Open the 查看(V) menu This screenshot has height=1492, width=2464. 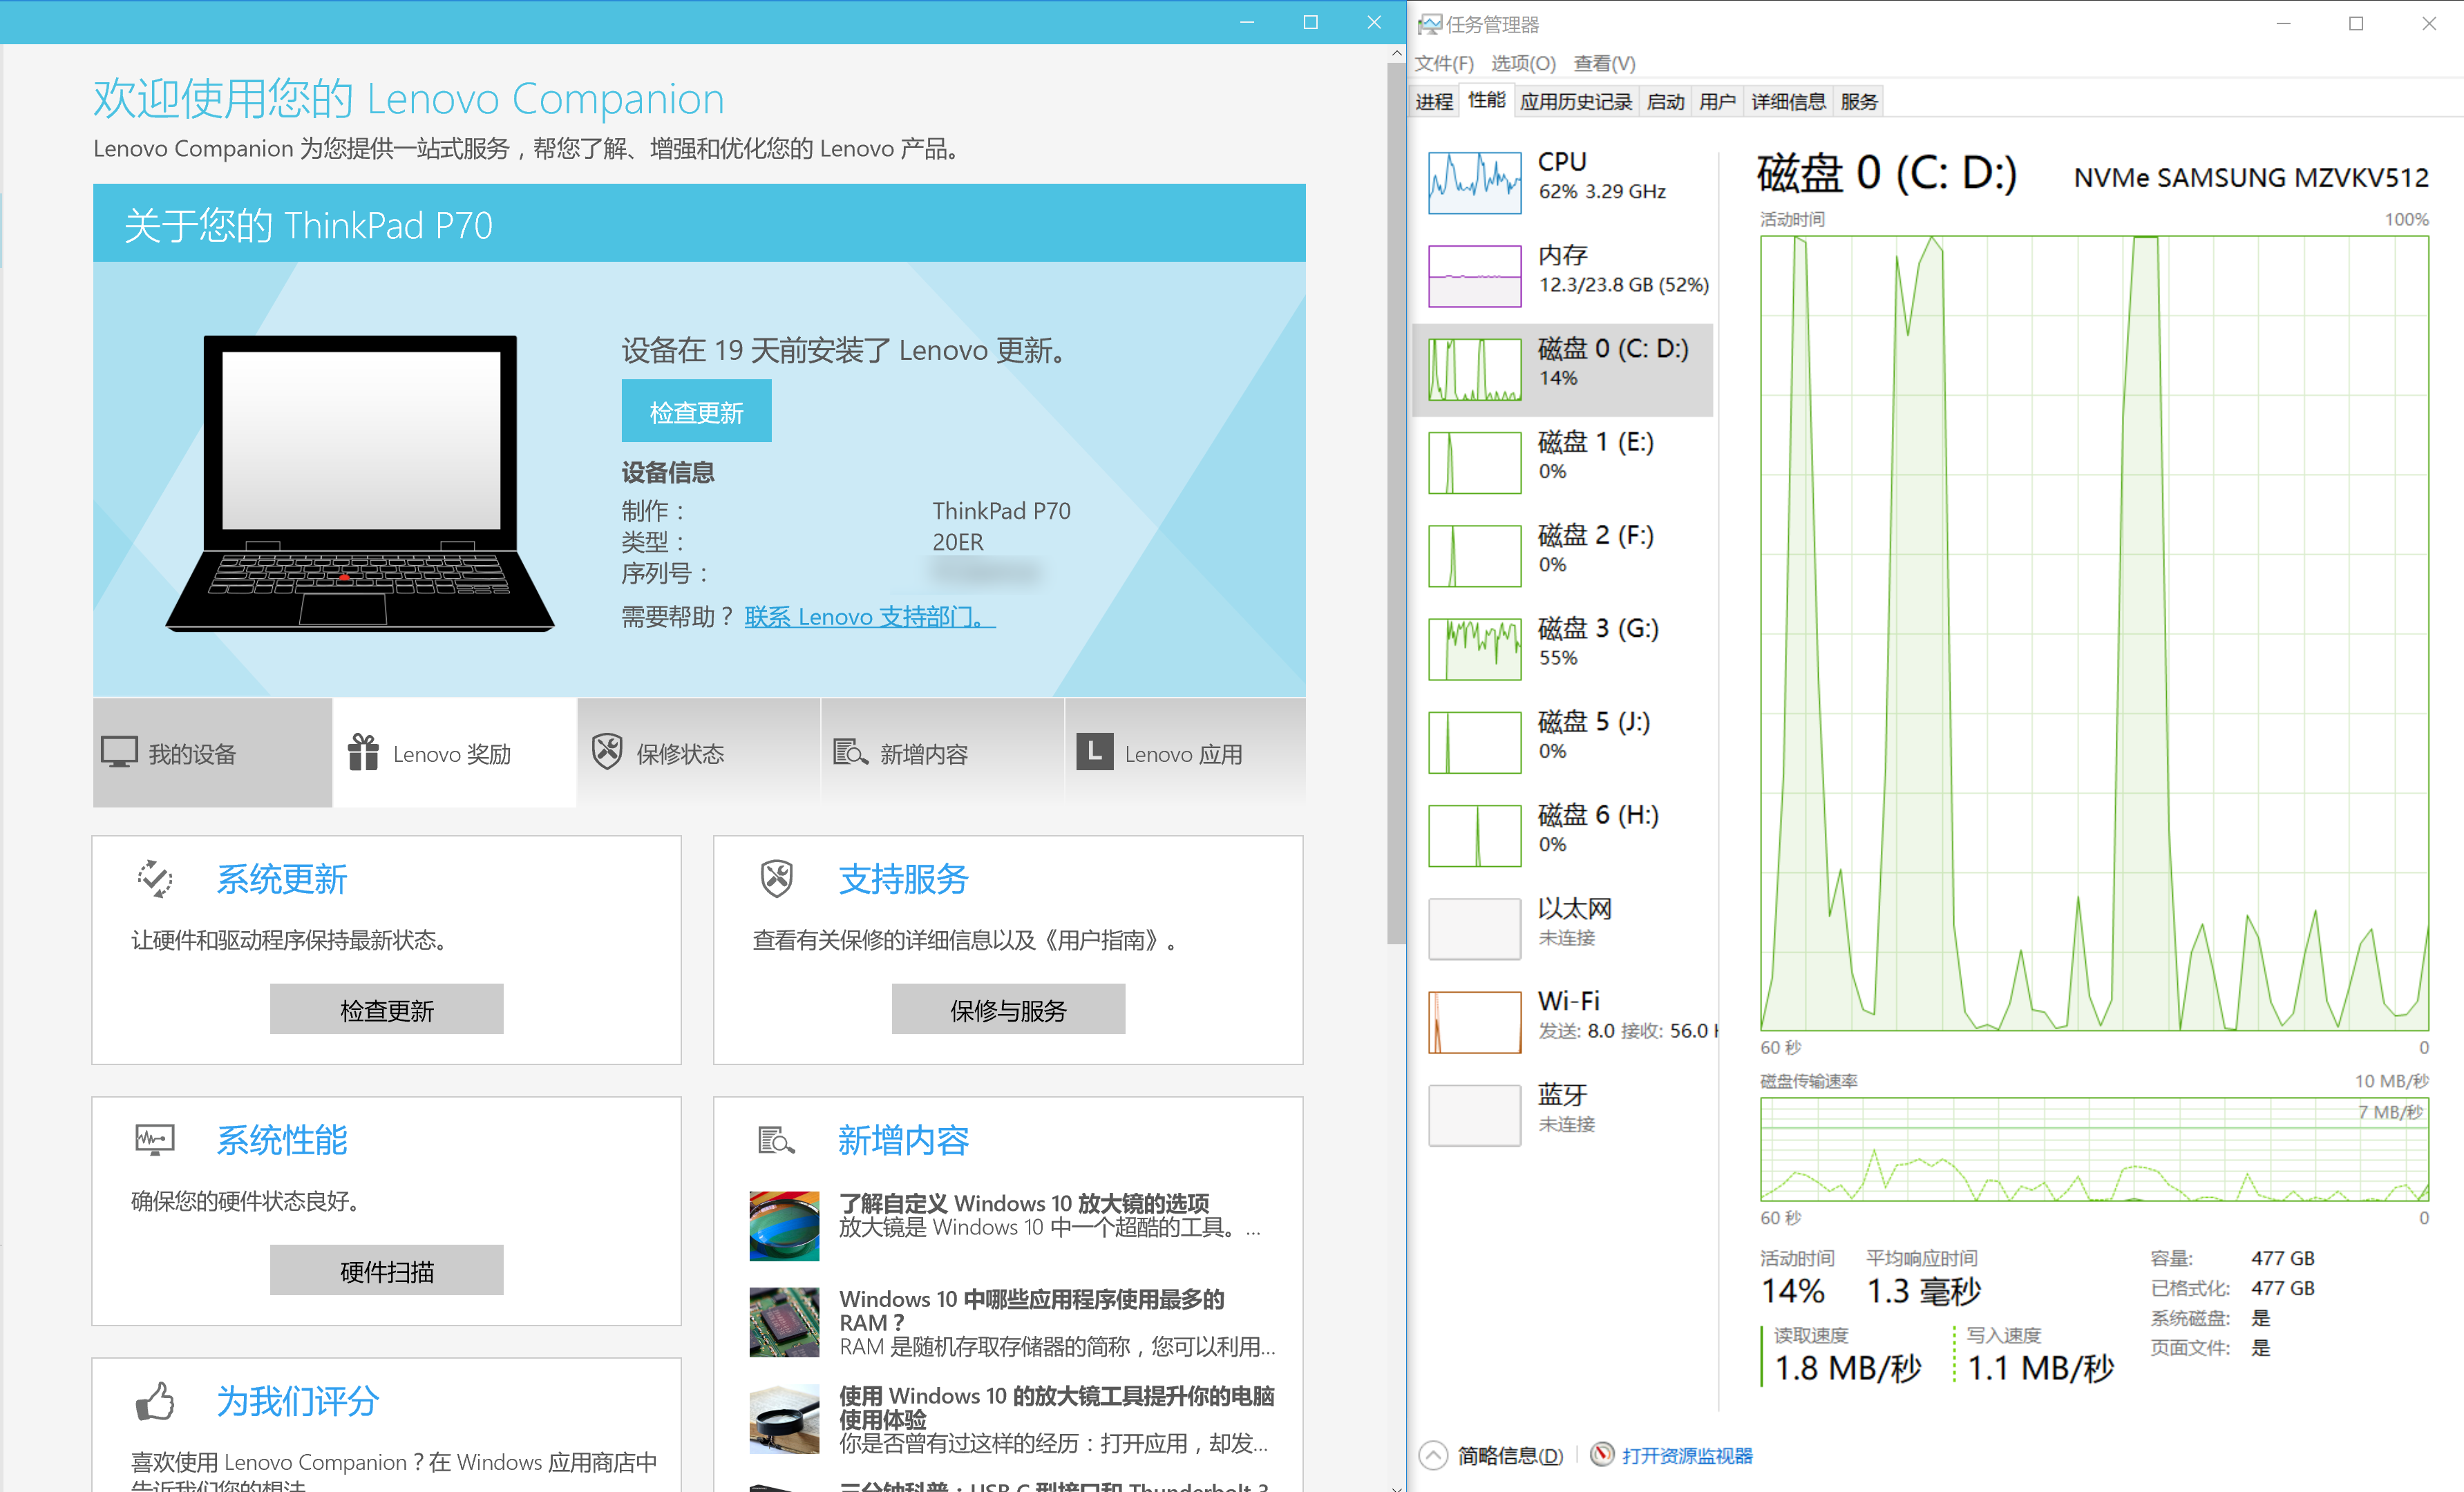pos(1604,64)
